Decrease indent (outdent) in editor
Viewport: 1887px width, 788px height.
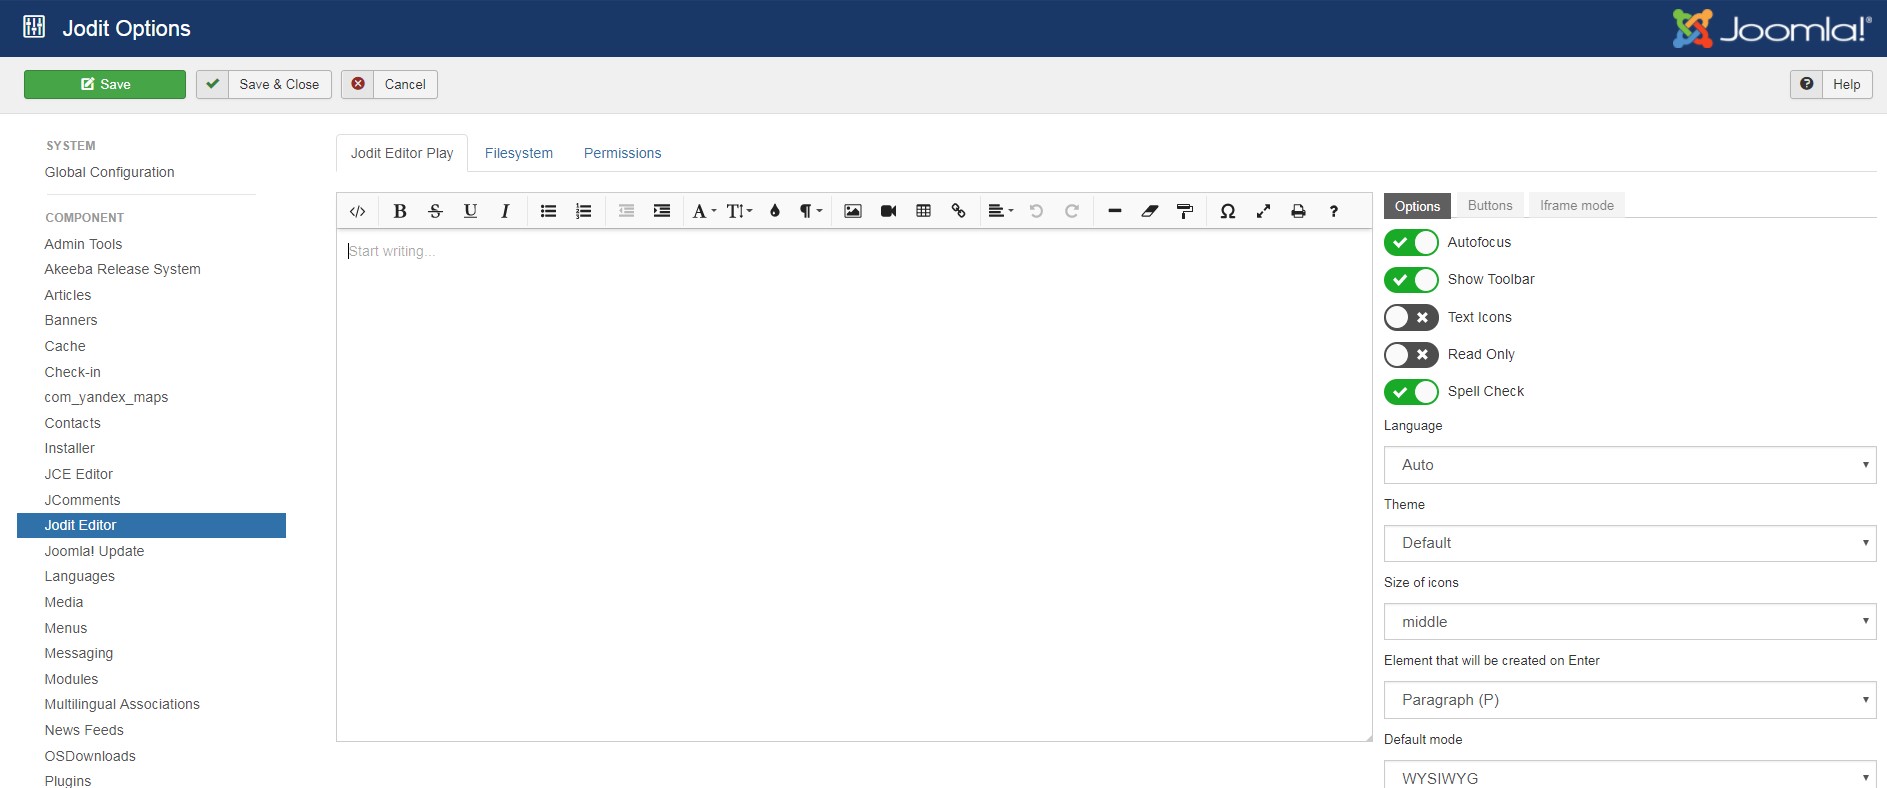coord(626,211)
